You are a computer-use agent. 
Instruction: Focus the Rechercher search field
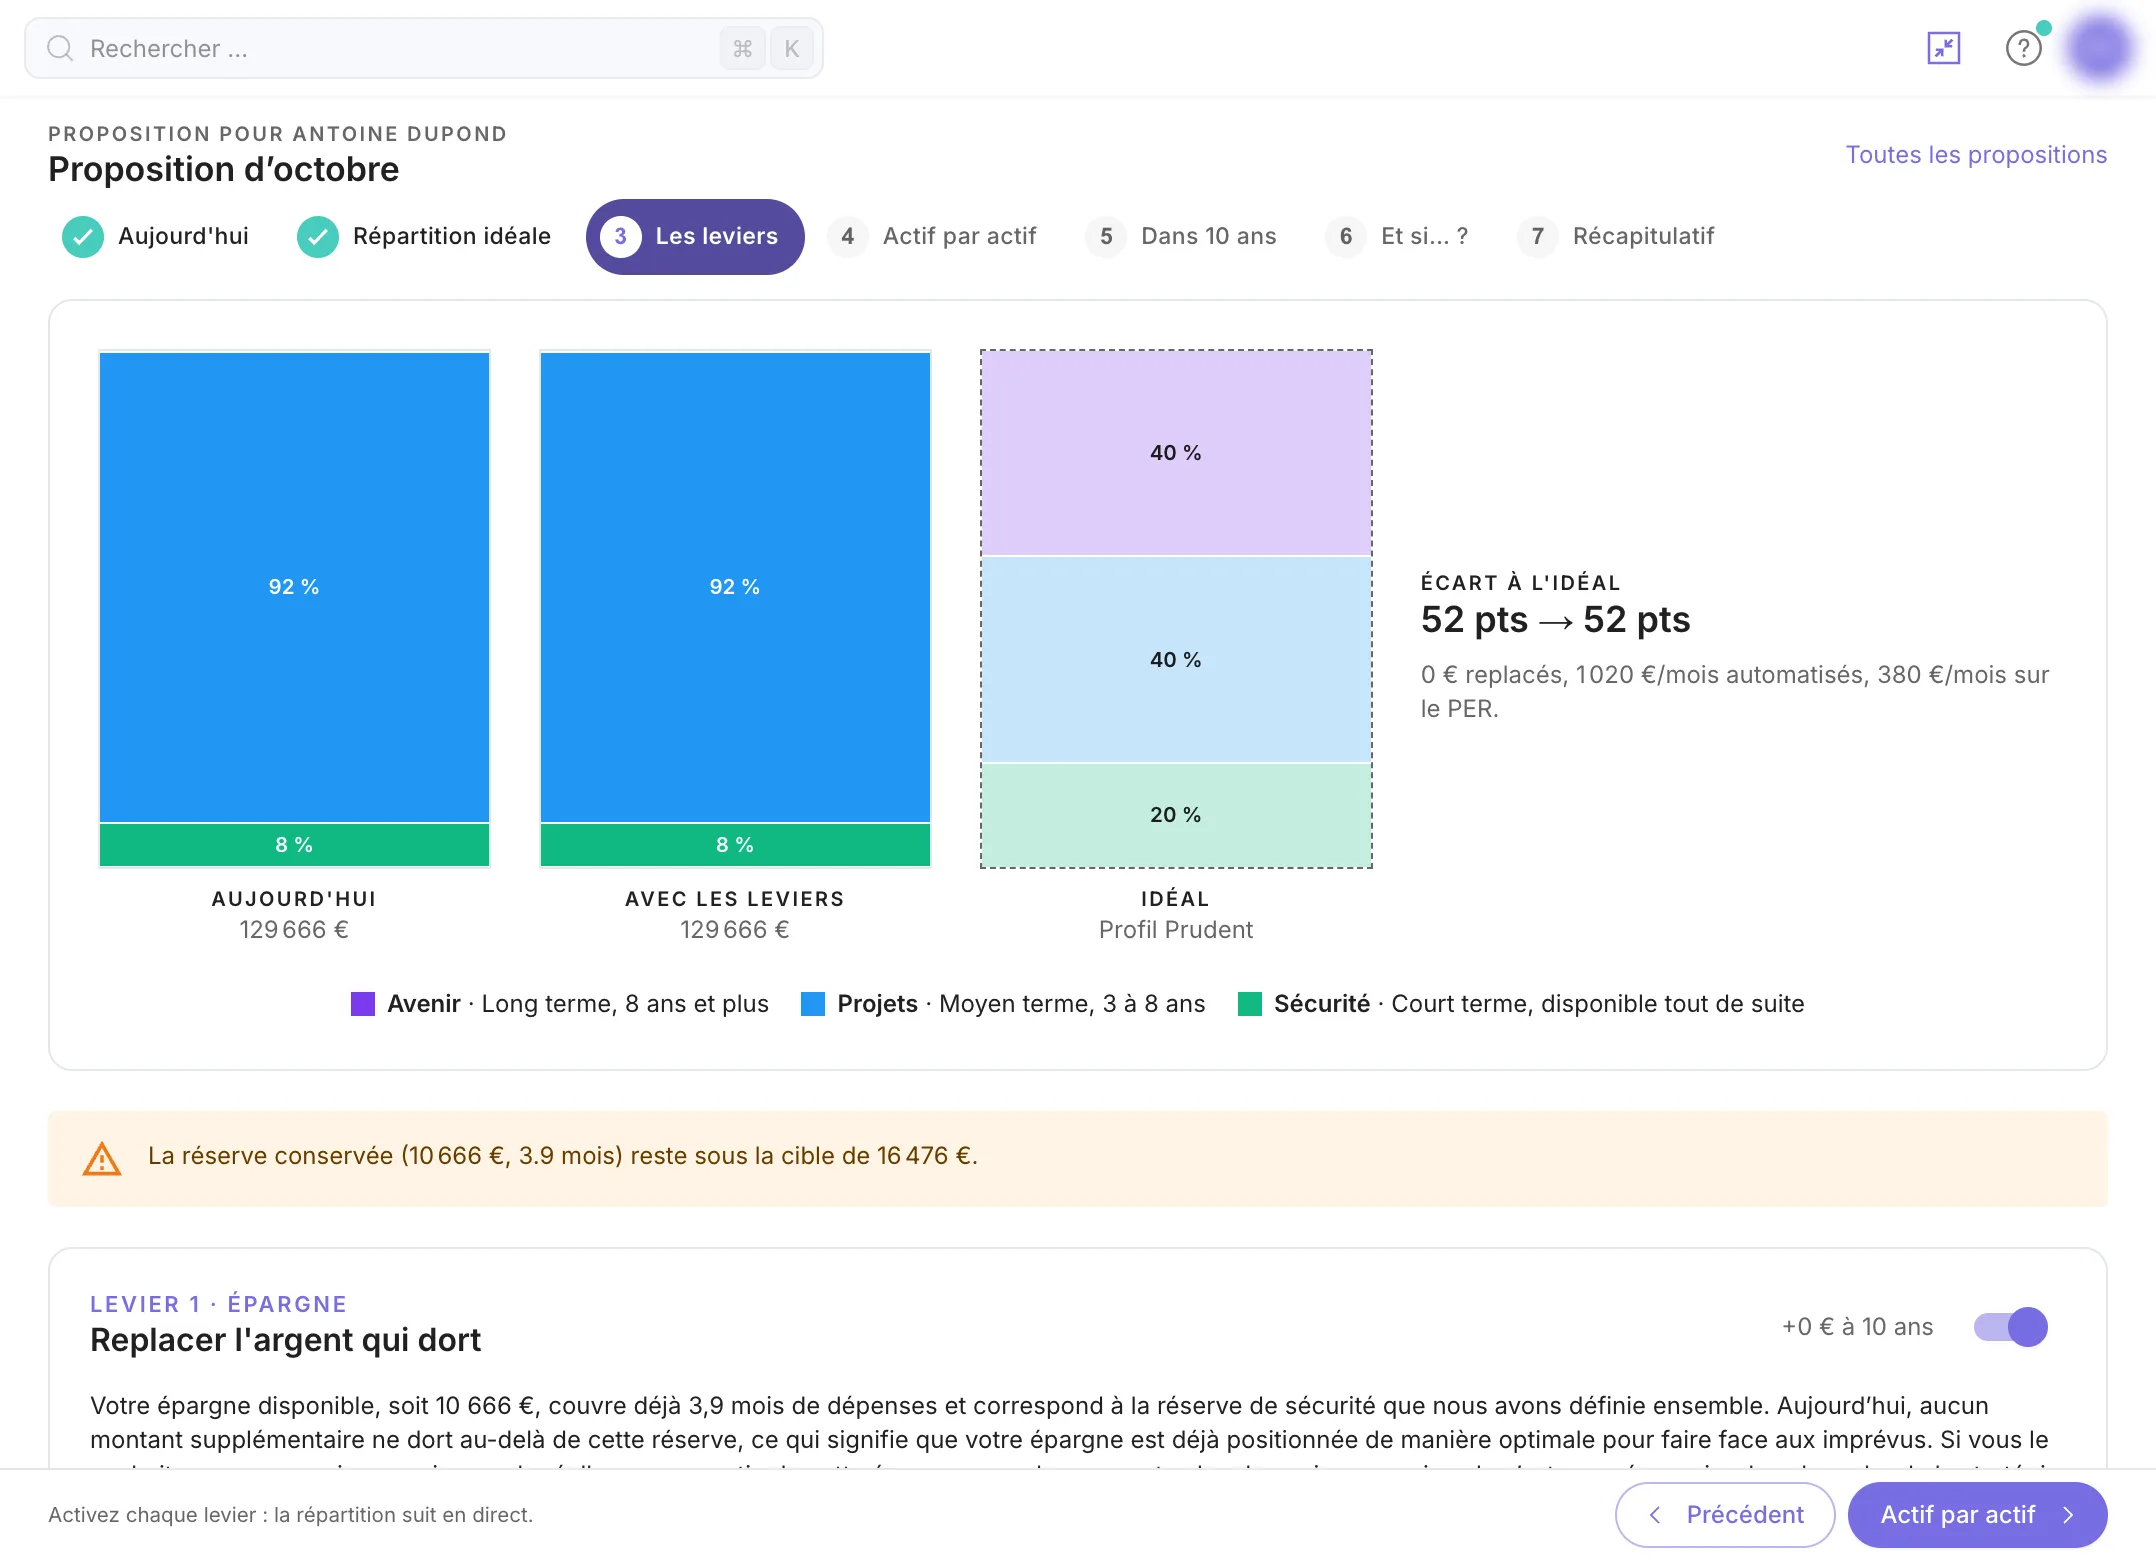[424, 48]
